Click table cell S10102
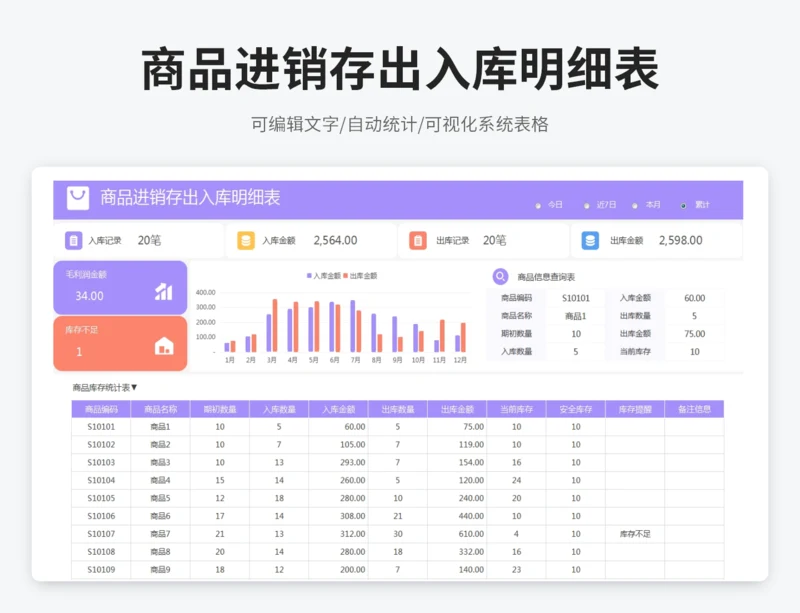Screen dimensions: 800x613 101,445
